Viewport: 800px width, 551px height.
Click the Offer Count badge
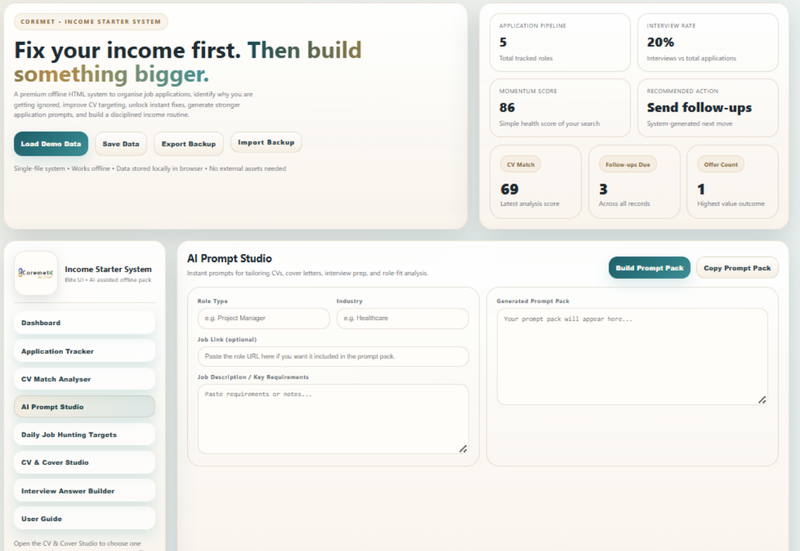point(720,164)
